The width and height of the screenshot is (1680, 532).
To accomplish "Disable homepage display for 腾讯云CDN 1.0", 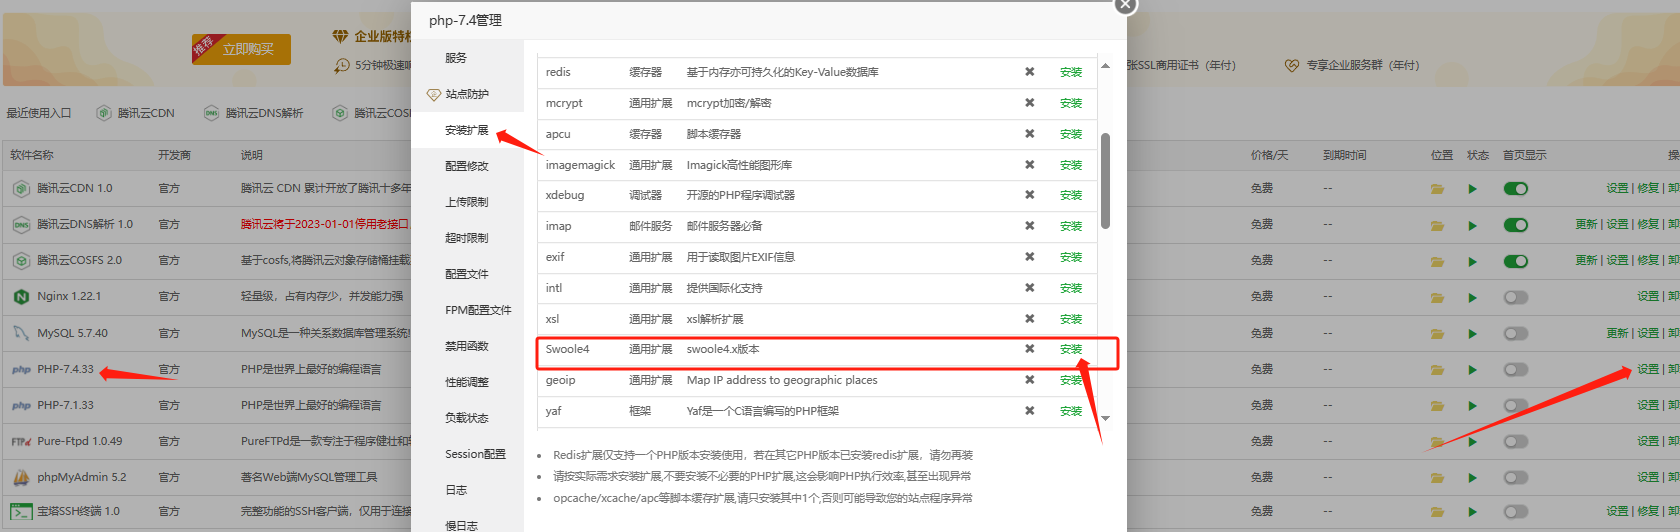I will [1516, 189].
